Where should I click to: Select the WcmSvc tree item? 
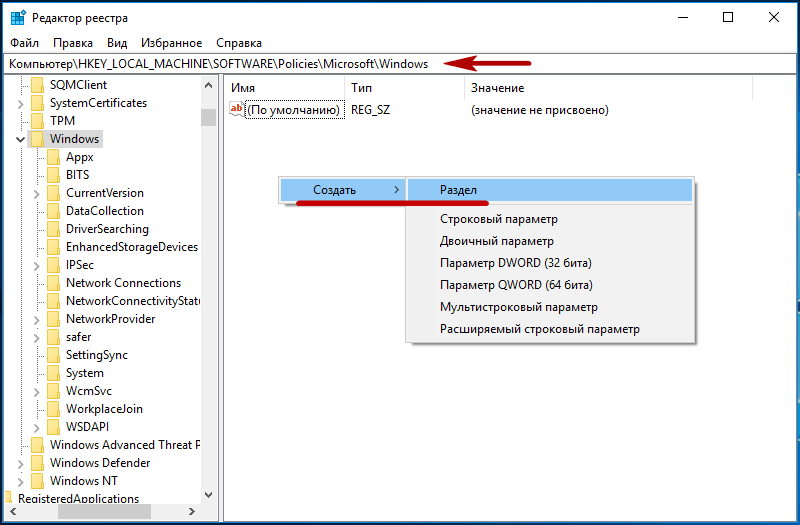[89, 391]
